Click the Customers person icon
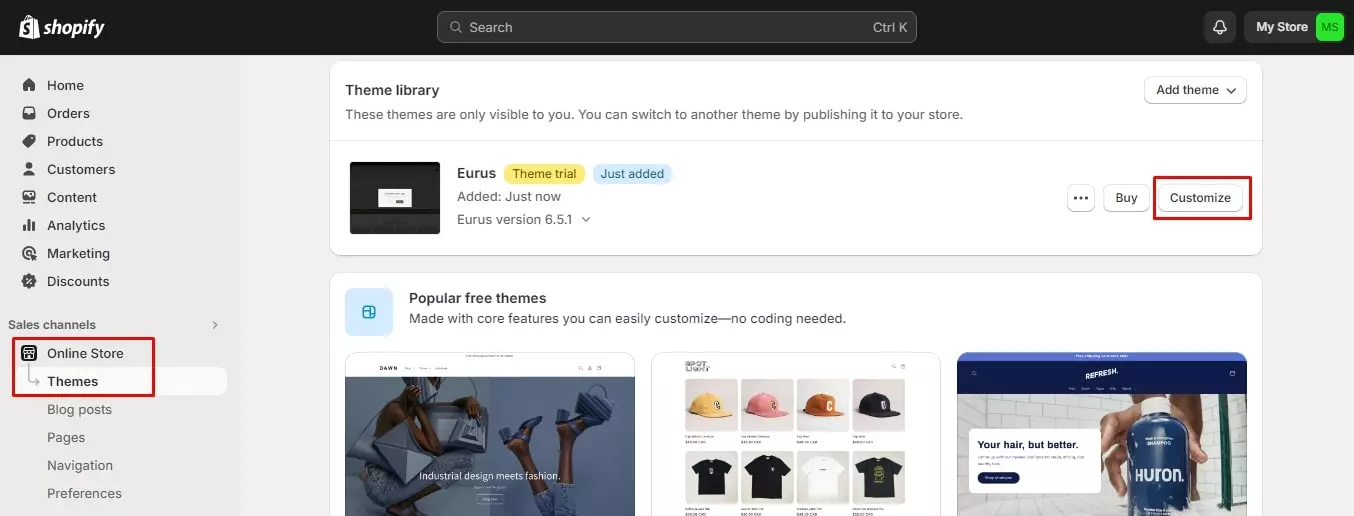Viewport: 1354px width, 516px height. coord(29,169)
